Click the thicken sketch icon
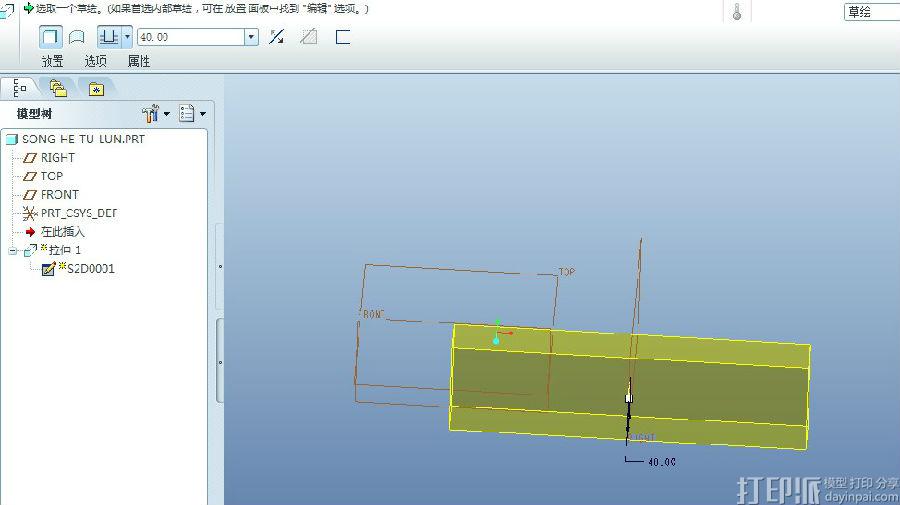 point(343,37)
